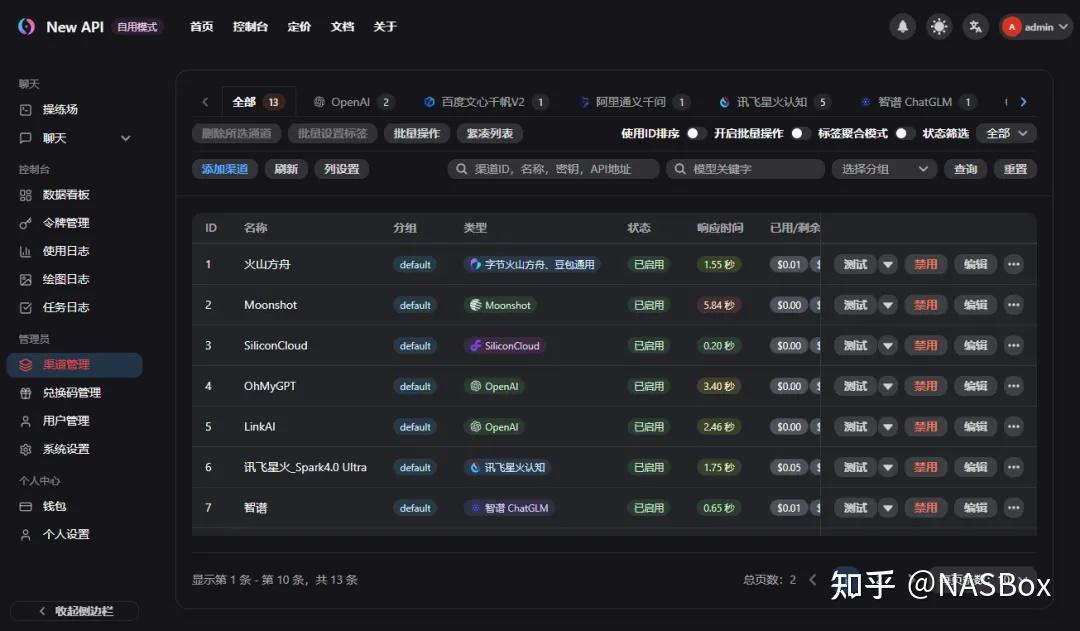Open more options for OhMyGPT row
1080x631 pixels.
(1013, 386)
